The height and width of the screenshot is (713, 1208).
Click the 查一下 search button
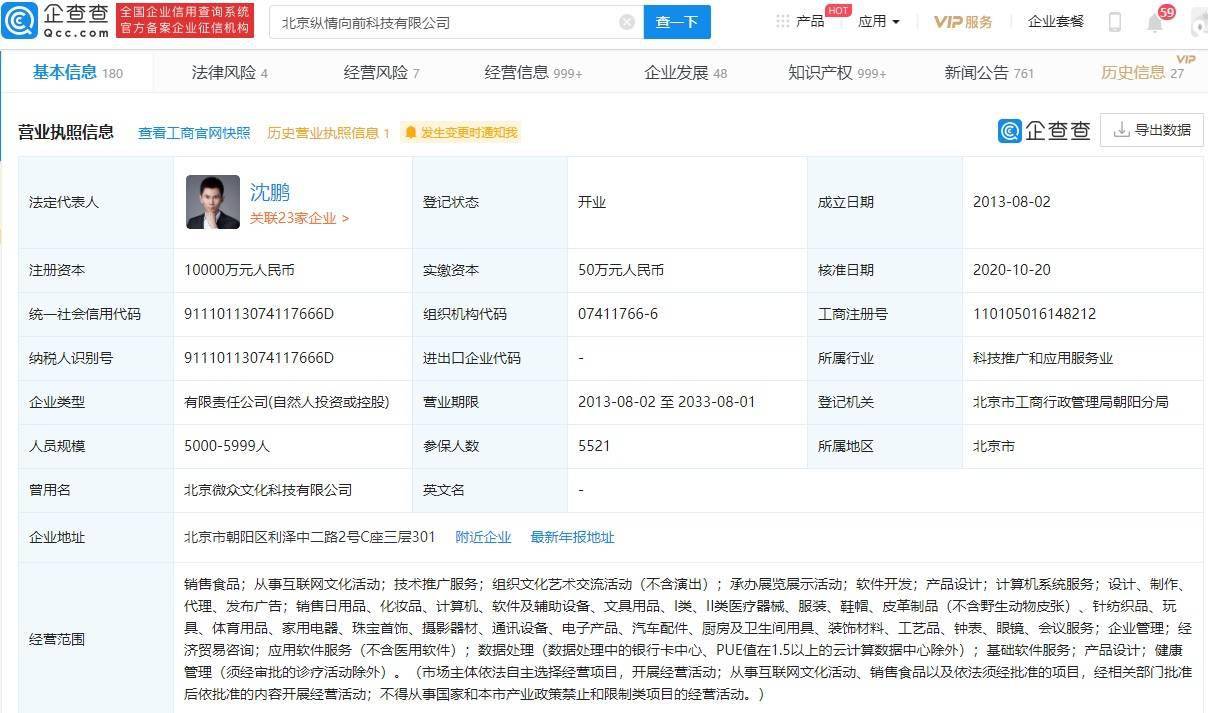point(677,22)
